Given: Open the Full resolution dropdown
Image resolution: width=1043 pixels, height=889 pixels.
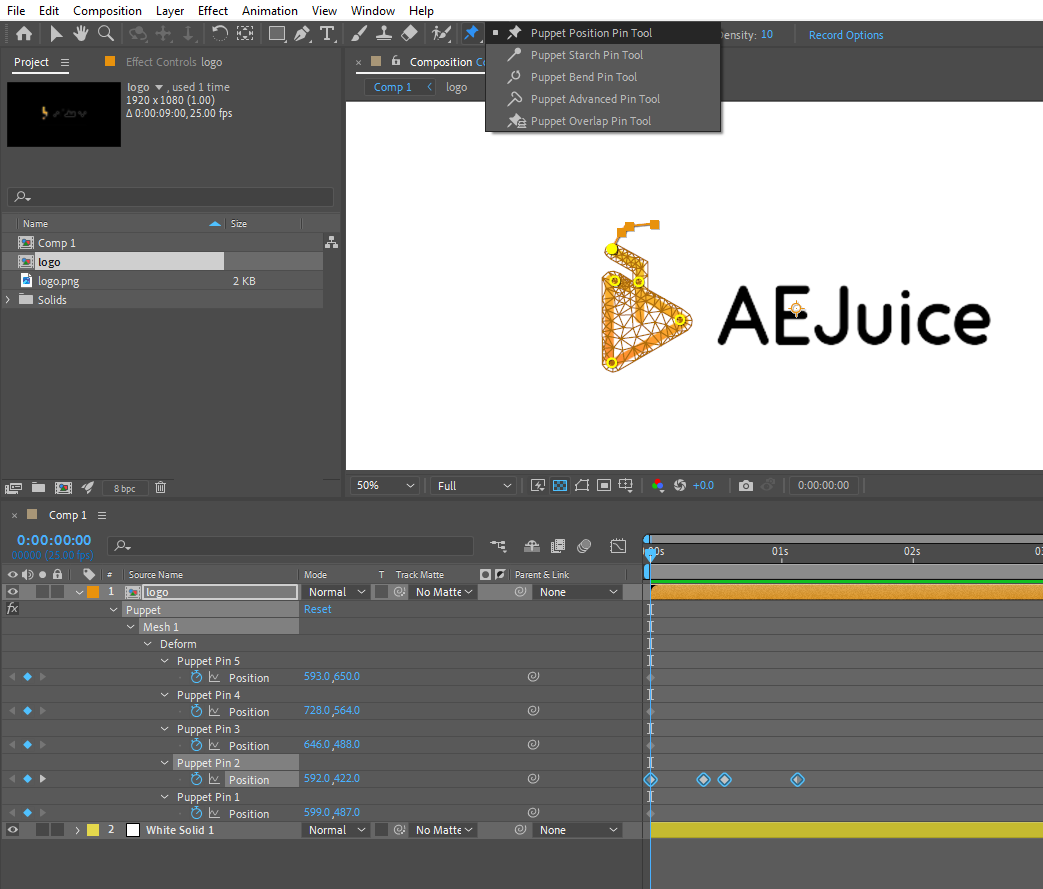Looking at the screenshot, I should click(x=474, y=486).
